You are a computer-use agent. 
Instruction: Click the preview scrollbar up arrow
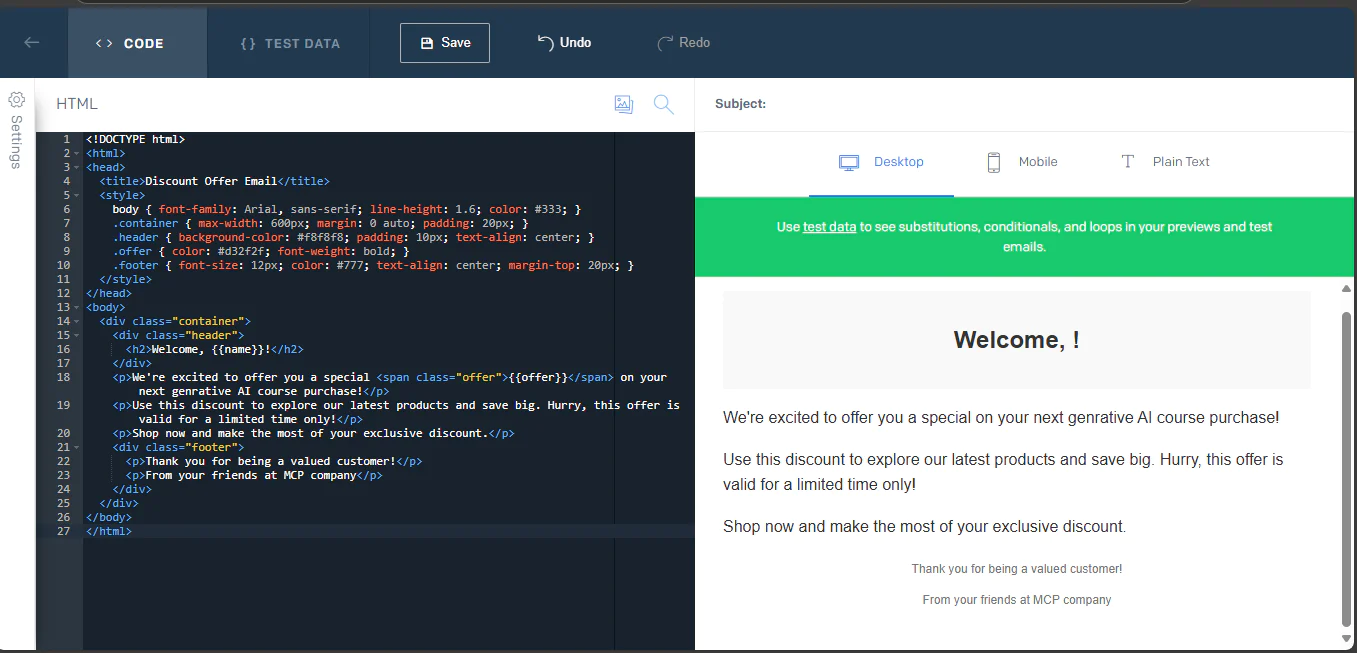point(1345,288)
